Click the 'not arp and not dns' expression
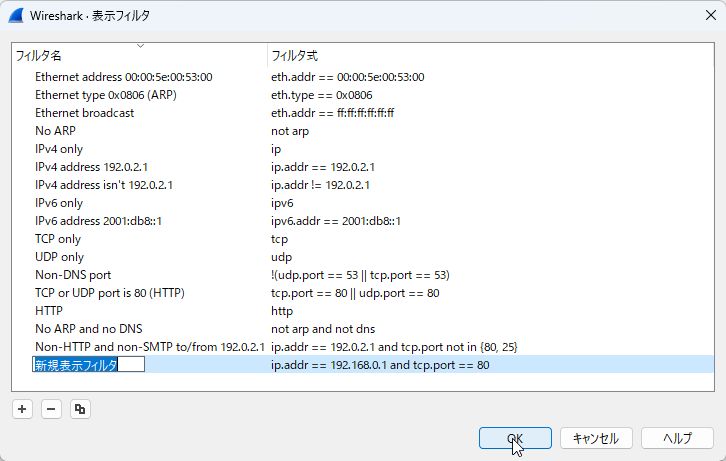 [323, 329]
